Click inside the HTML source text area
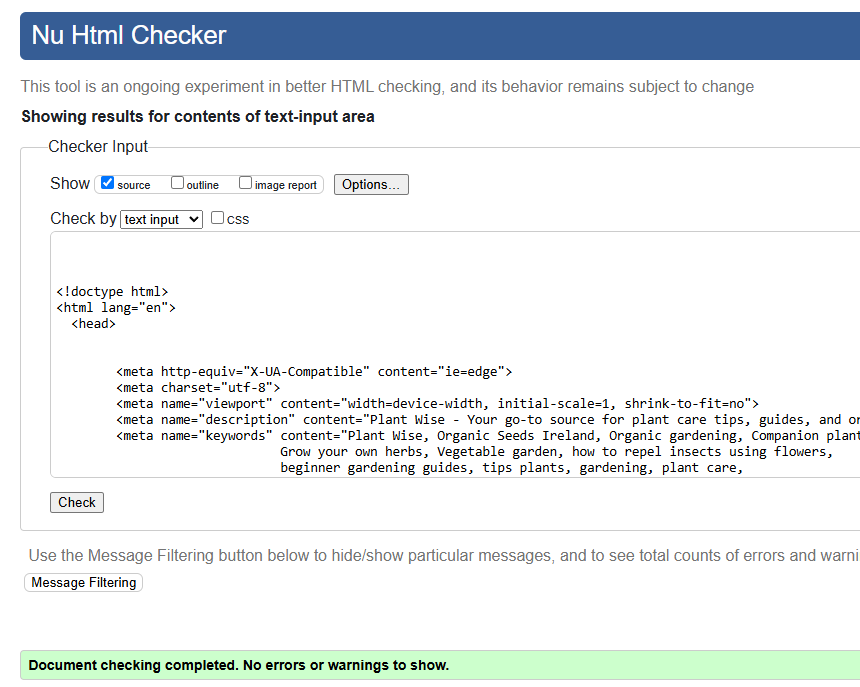 455,354
